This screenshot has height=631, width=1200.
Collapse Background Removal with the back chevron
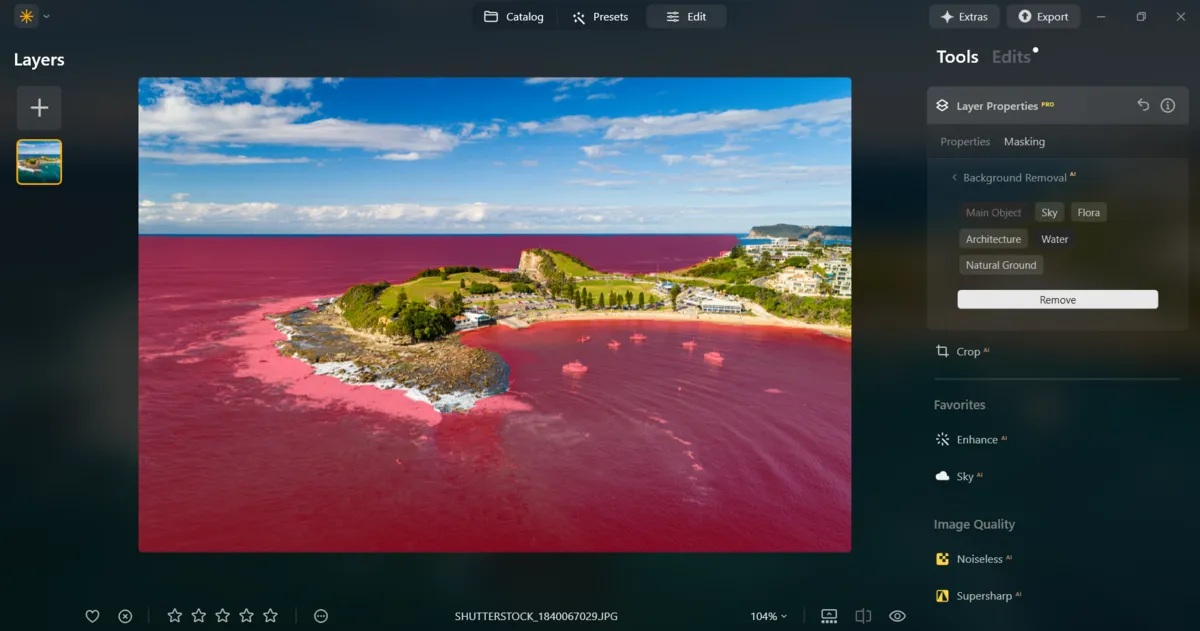point(953,177)
